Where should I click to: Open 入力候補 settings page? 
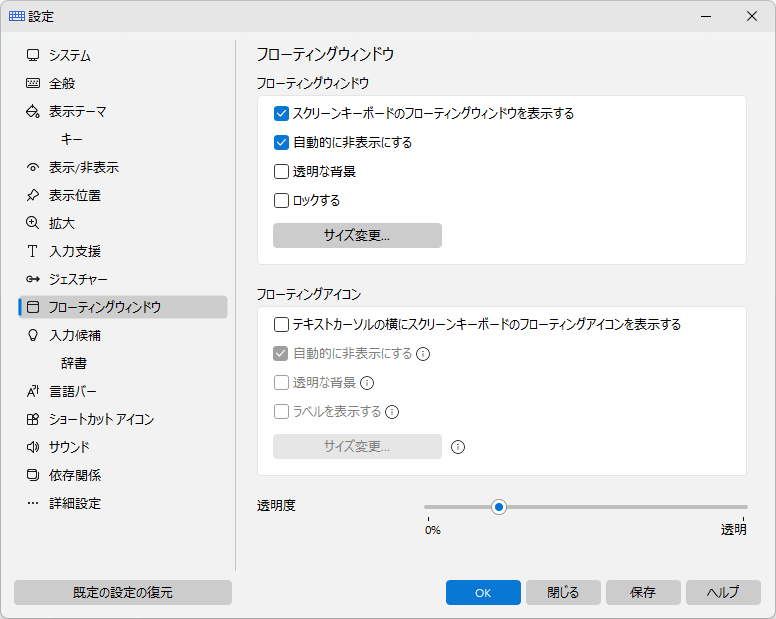click(123, 335)
